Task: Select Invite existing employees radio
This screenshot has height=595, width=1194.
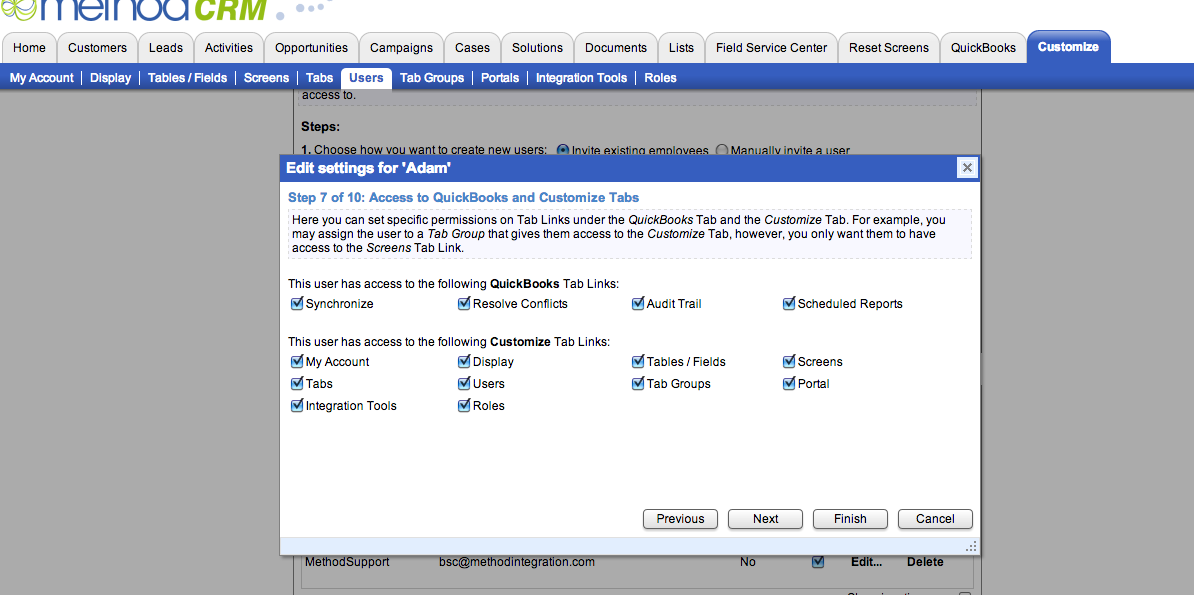Action: coord(563,150)
